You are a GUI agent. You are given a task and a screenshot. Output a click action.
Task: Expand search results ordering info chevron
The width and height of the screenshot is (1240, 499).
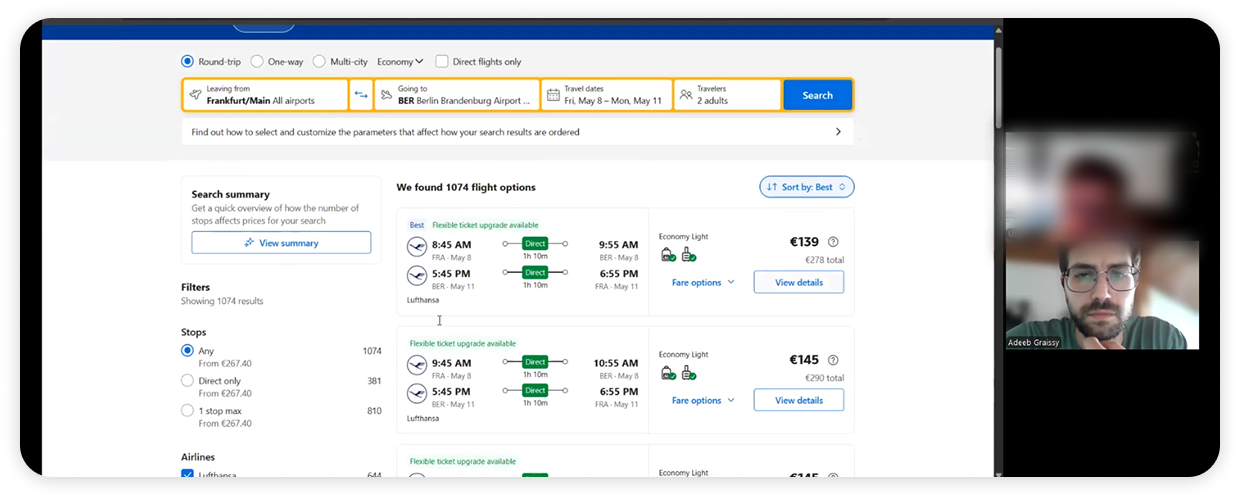838,132
